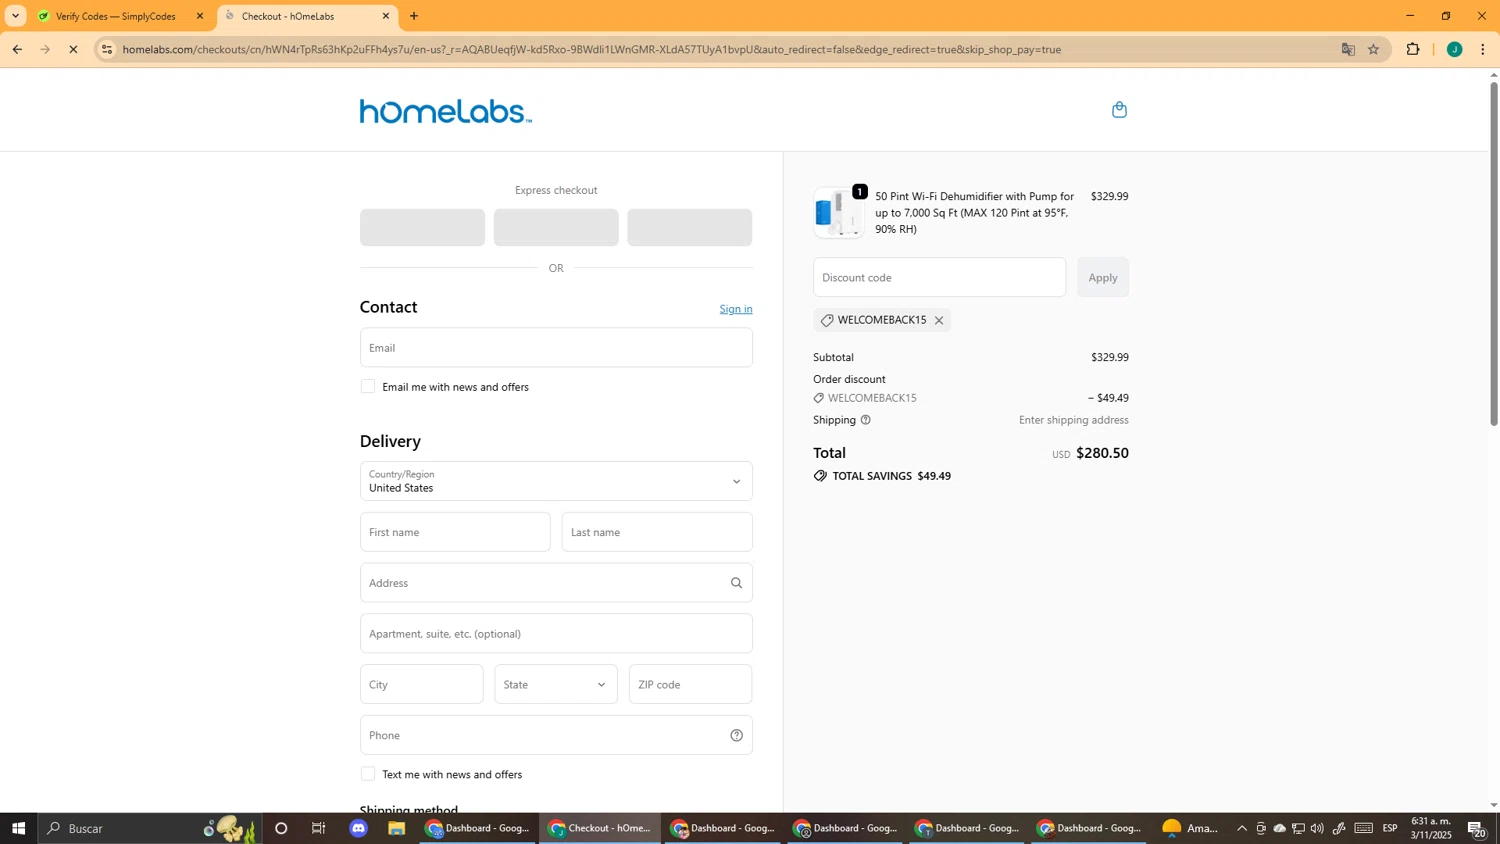Viewport: 1500px width, 844px height.
Task: Click the shipping info help icon
Action: pyautogui.click(x=865, y=420)
